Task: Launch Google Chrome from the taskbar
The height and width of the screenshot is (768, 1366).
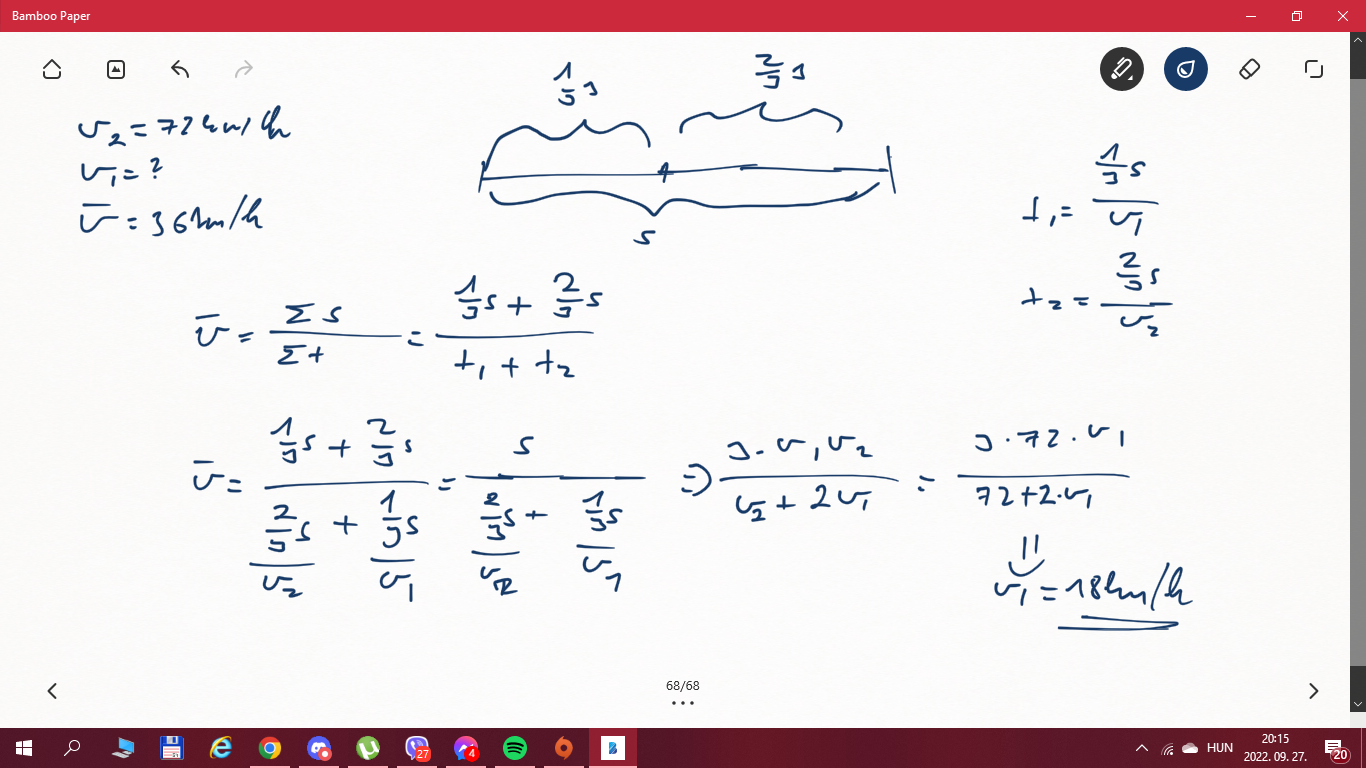Action: coord(270,748)
